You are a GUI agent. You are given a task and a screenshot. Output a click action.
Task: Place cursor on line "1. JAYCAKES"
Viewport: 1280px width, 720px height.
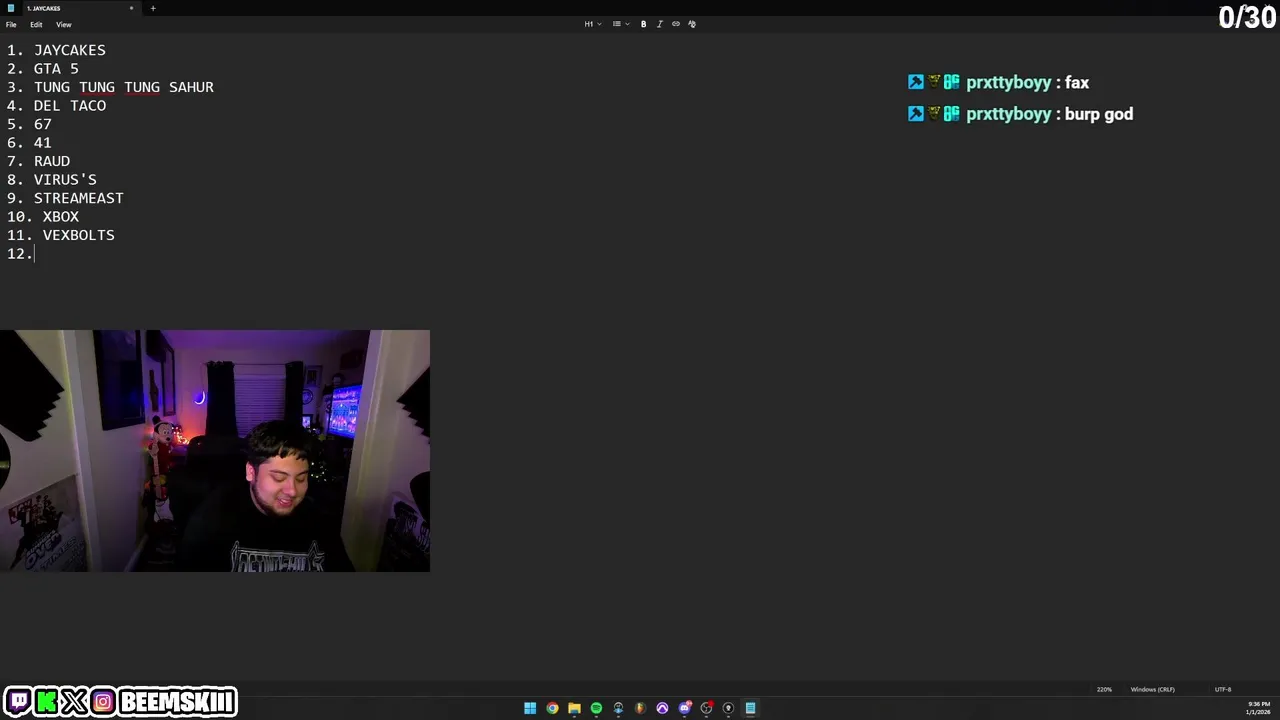coord(56,50)
